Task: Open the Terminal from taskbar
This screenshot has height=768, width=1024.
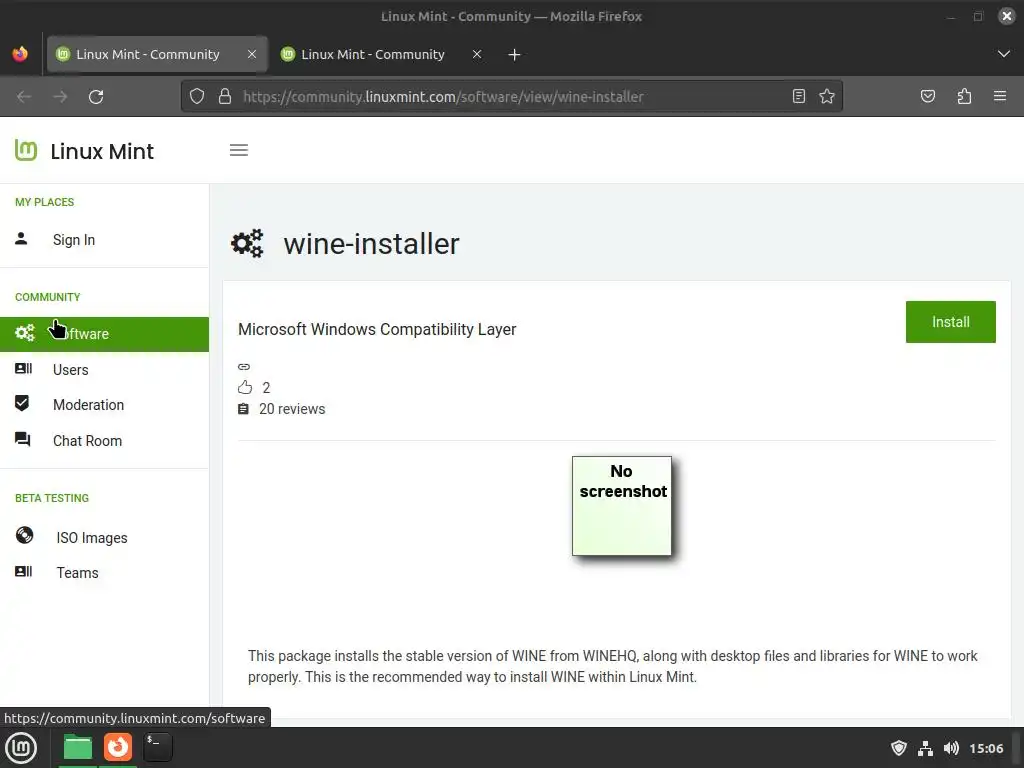Action: click(x=157, y=748)
